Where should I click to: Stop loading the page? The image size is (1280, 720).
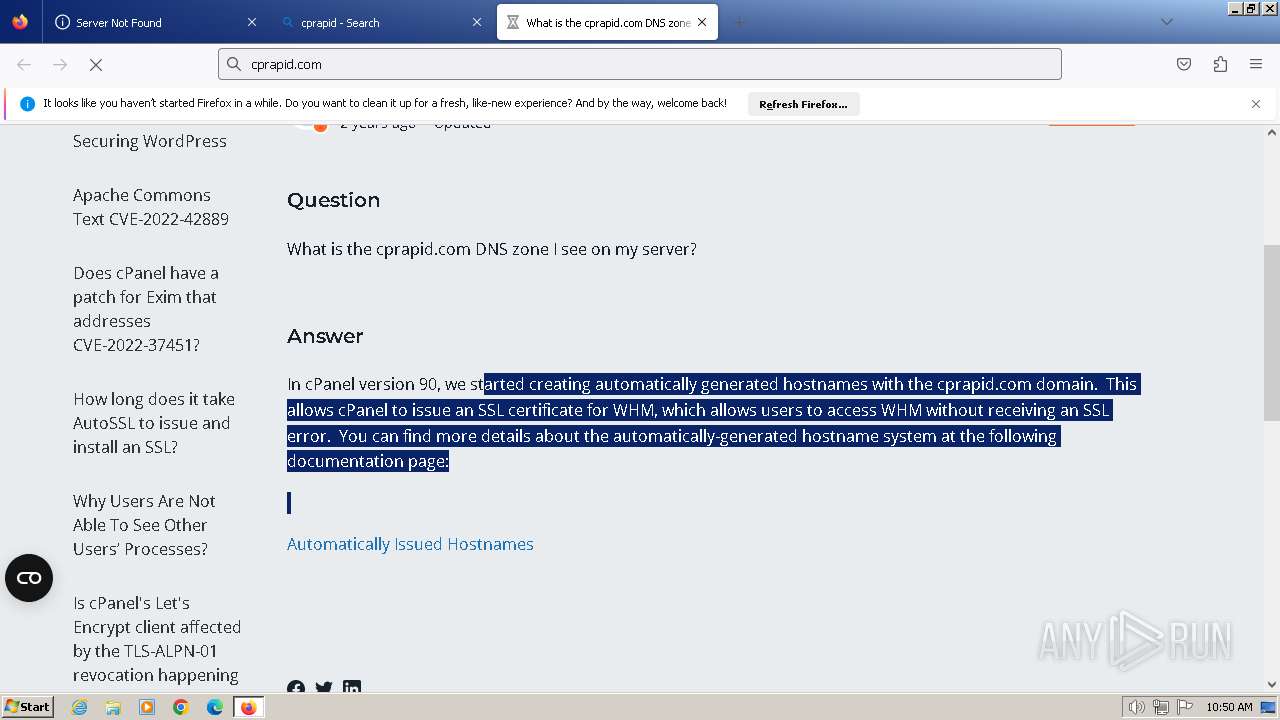[x=96, y=64]
